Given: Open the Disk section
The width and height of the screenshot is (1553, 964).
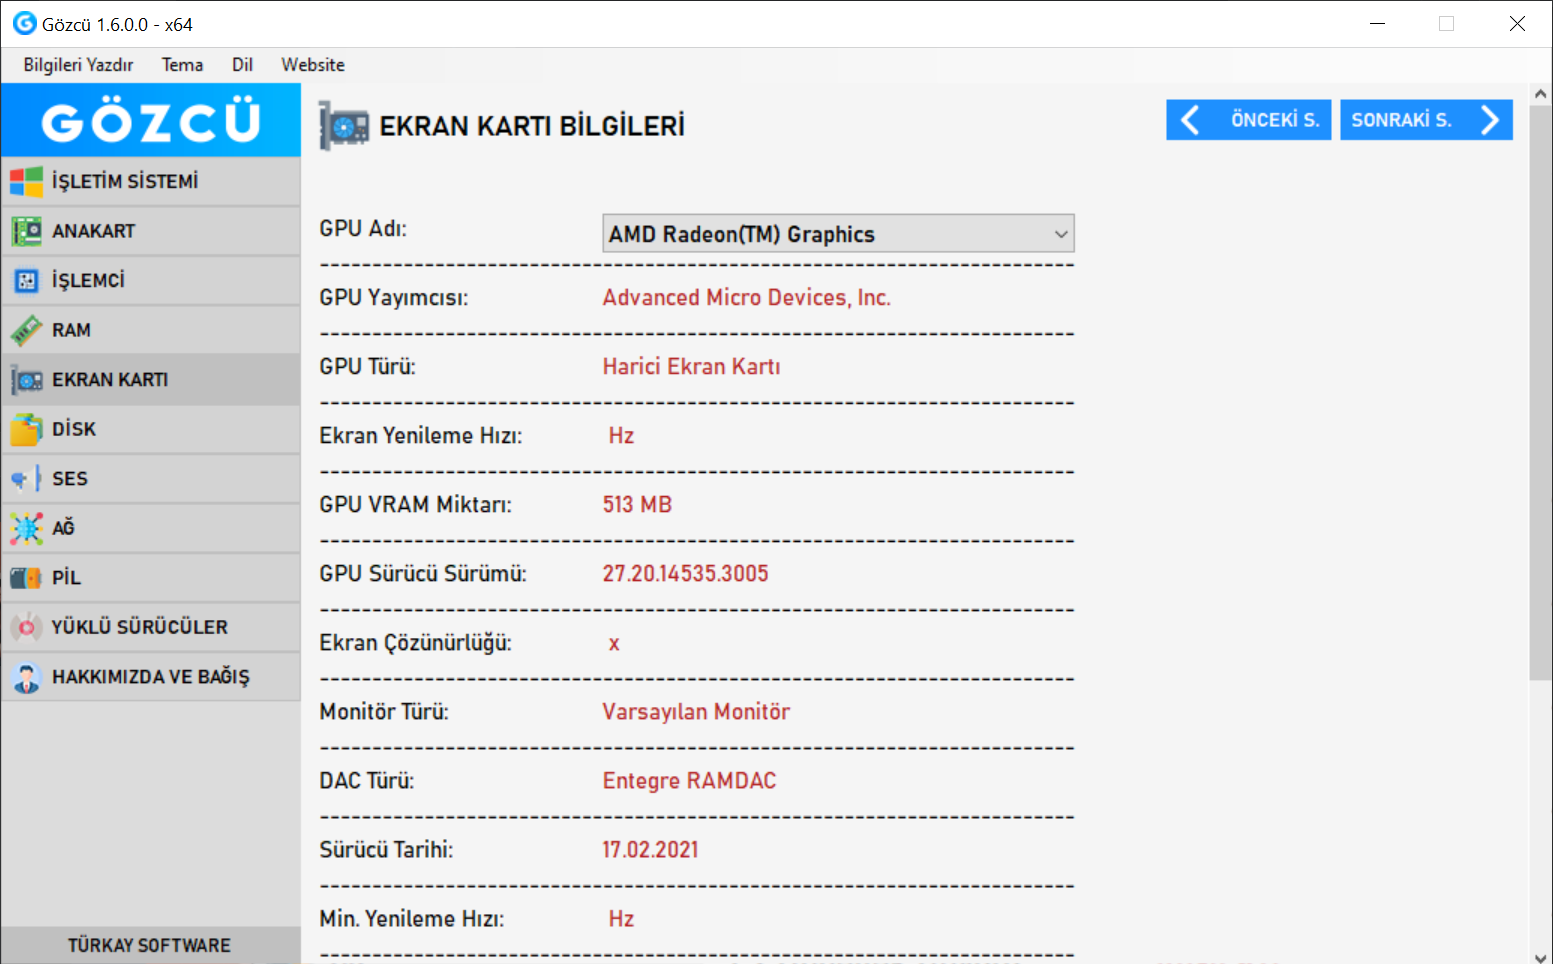Looking at the screenshot, I should coord(151,429).
